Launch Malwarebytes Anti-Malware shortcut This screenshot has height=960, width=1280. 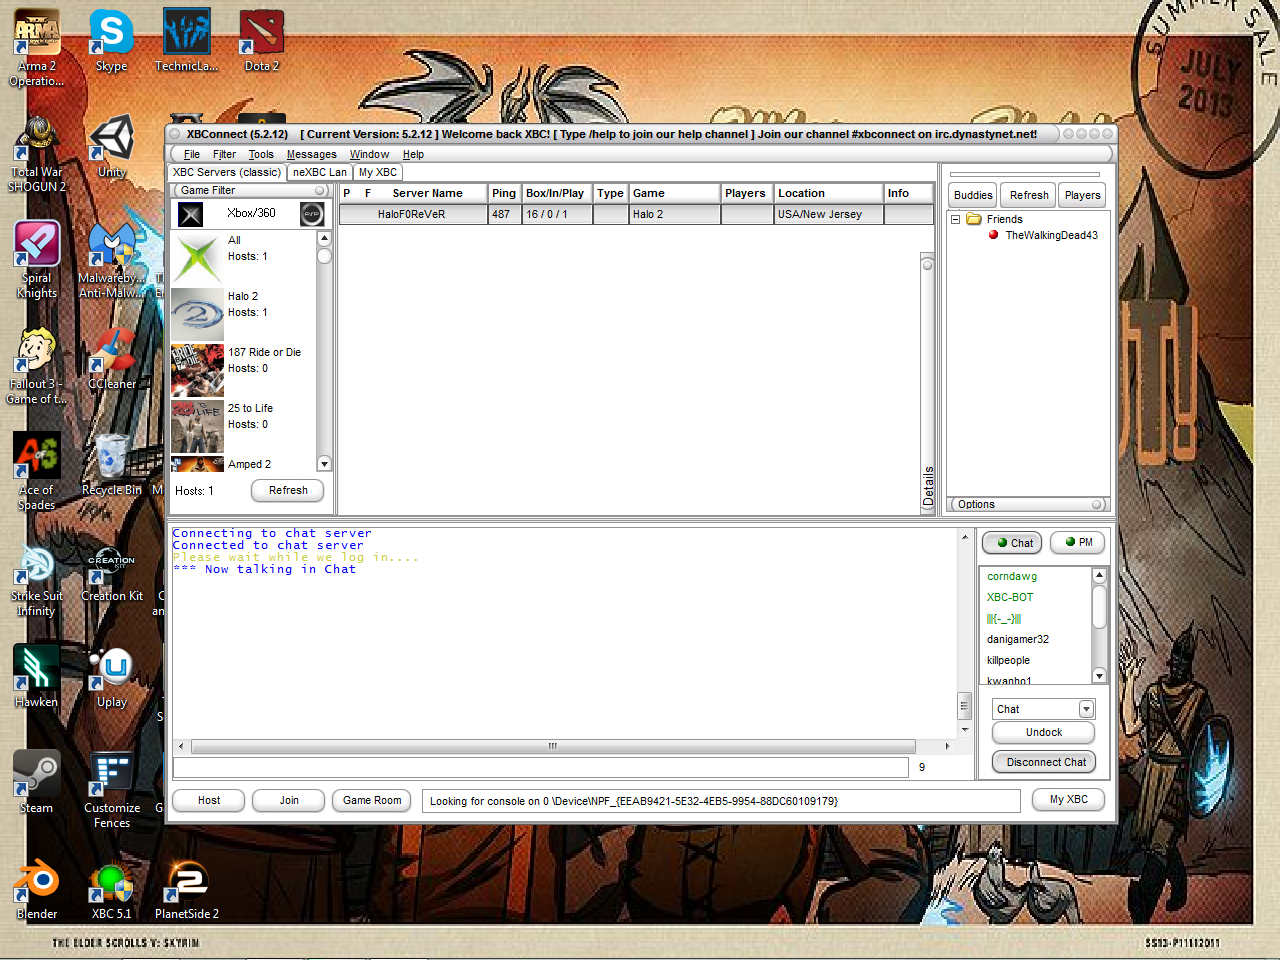pos(111,260)
